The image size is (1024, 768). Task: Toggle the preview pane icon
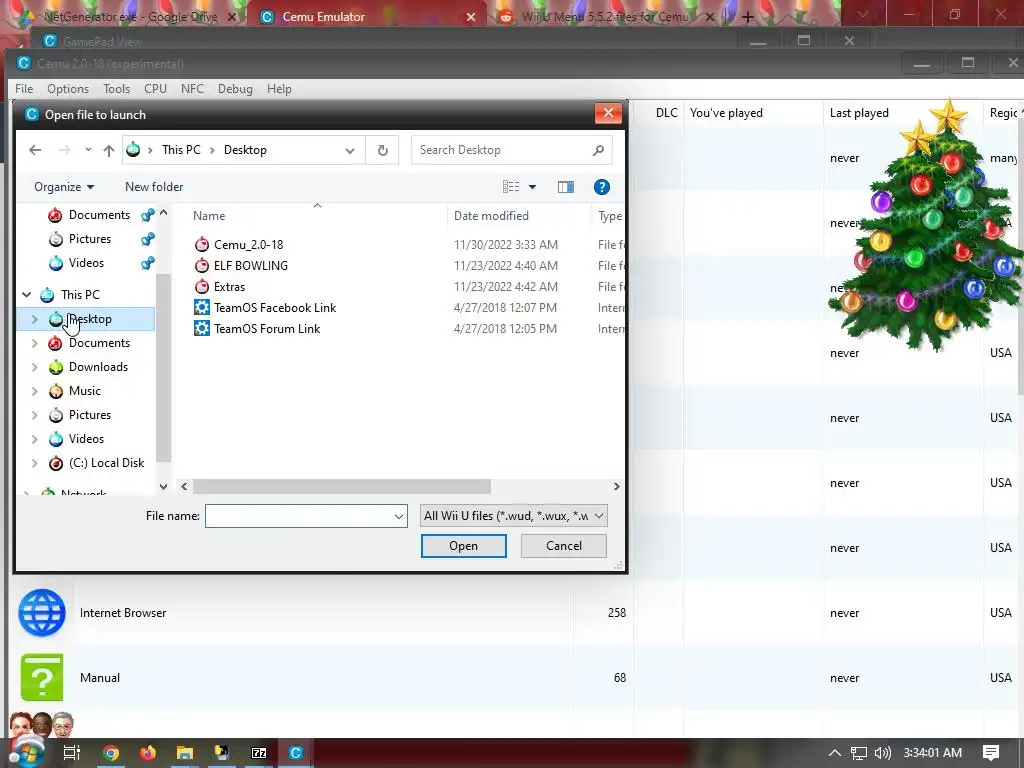pyautogui.click(x=566, y=187)
